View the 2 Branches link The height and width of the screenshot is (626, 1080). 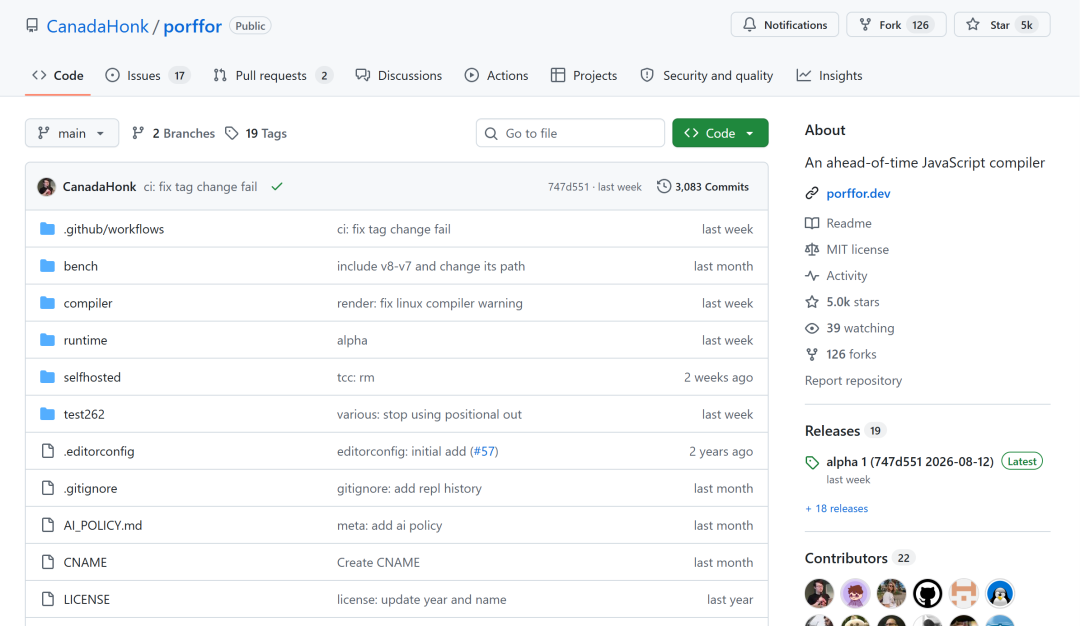pyautogui.click(x=174, y=134)
